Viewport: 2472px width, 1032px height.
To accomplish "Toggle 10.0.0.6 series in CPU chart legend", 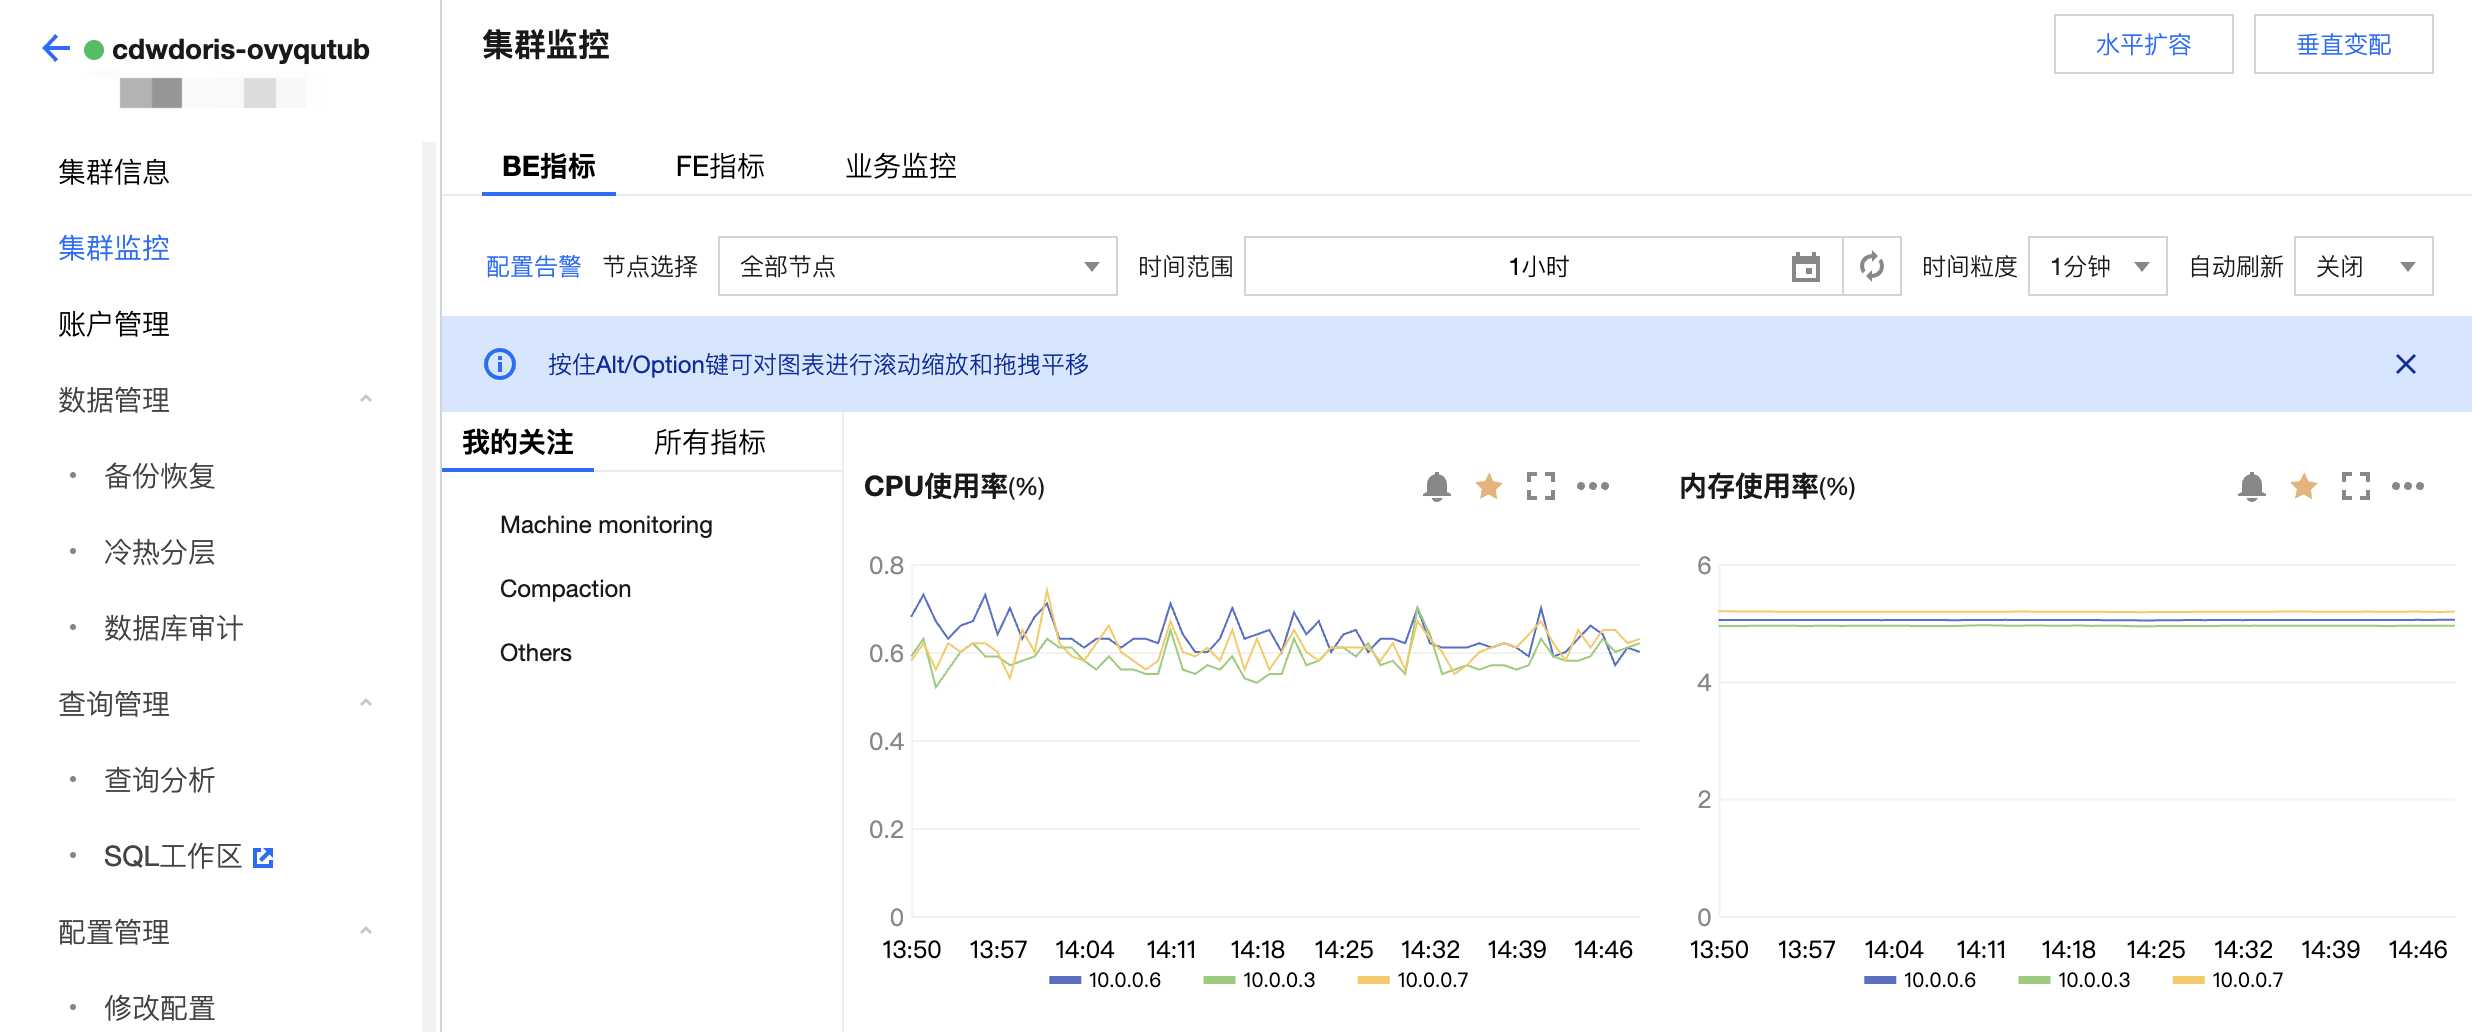I will pyautogui.click(x=1105, y=980).
